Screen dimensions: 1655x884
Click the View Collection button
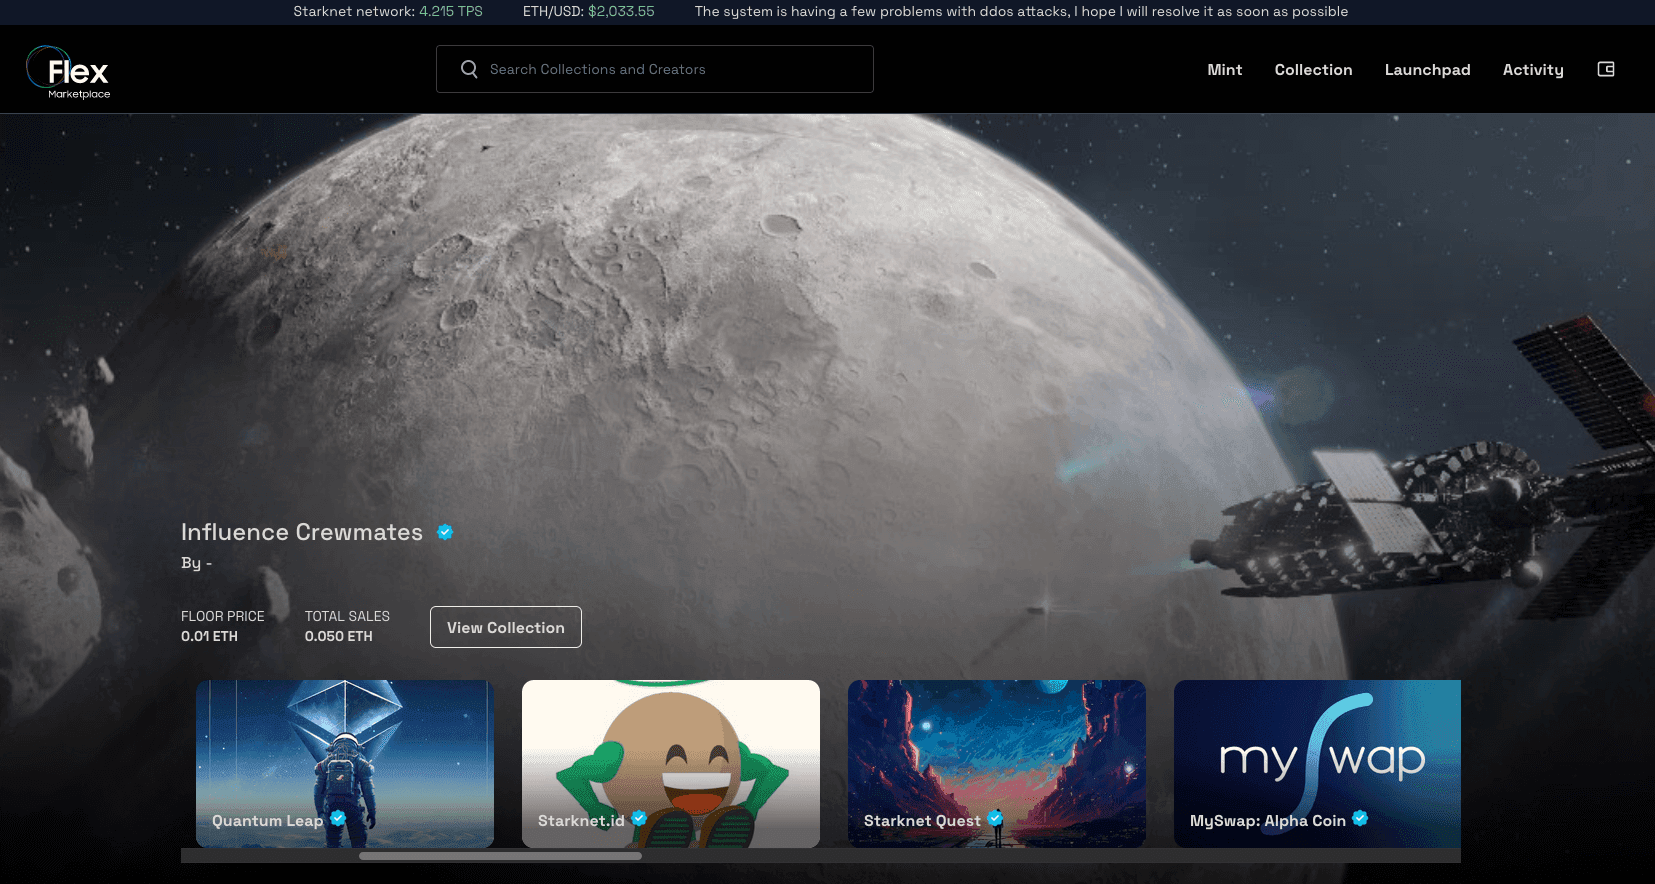coord(506,627)
